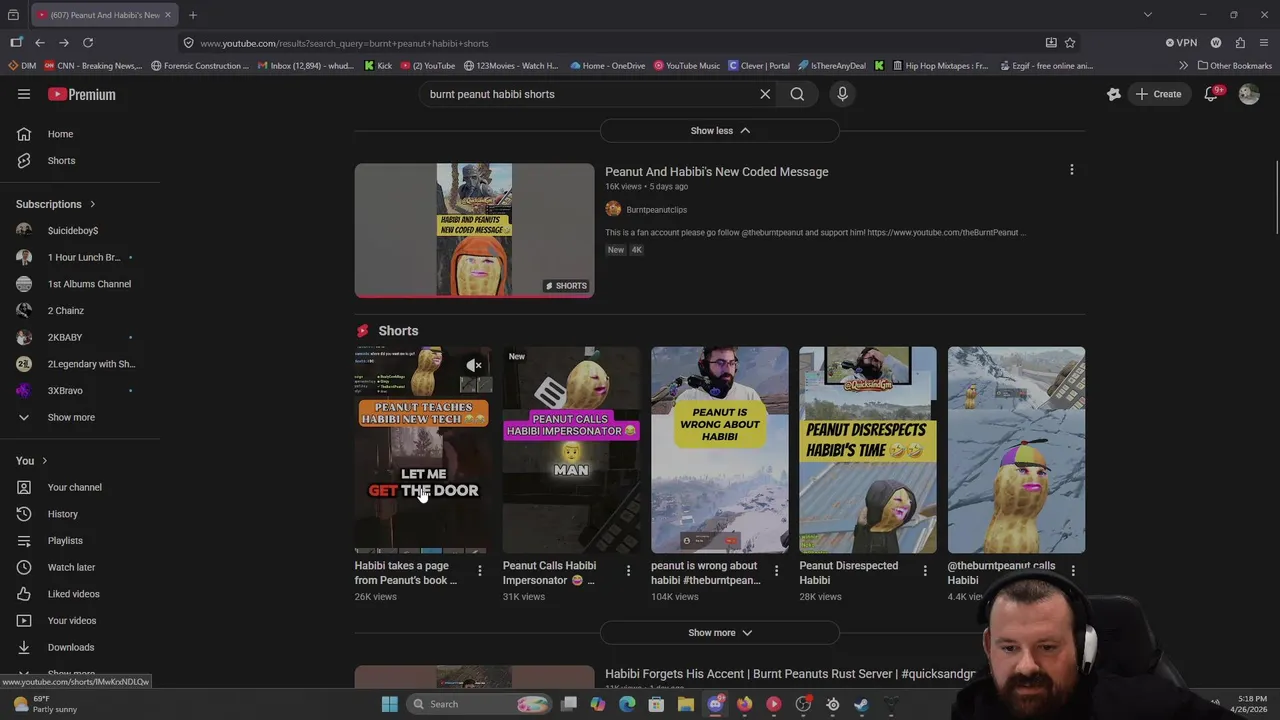Open Windows Start button on taskbar
The width and height of the screenshot is (1280, 720).
390,704
